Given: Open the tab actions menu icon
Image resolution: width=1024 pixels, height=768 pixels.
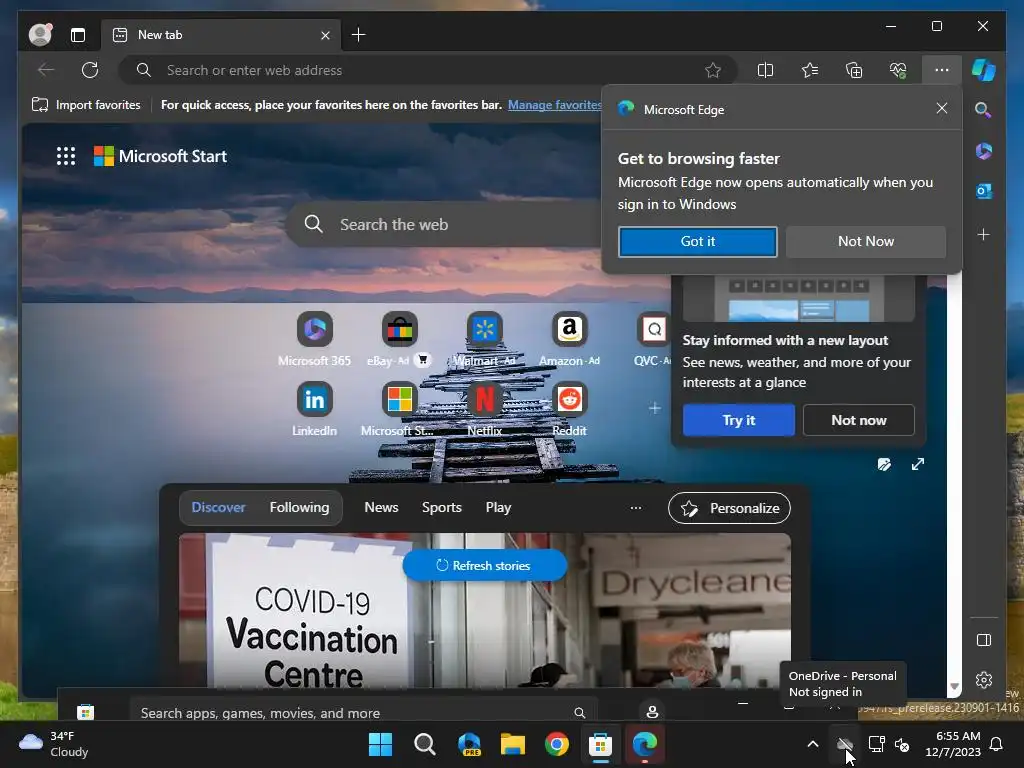Looking at the screenshot, I should click(78, 35).
